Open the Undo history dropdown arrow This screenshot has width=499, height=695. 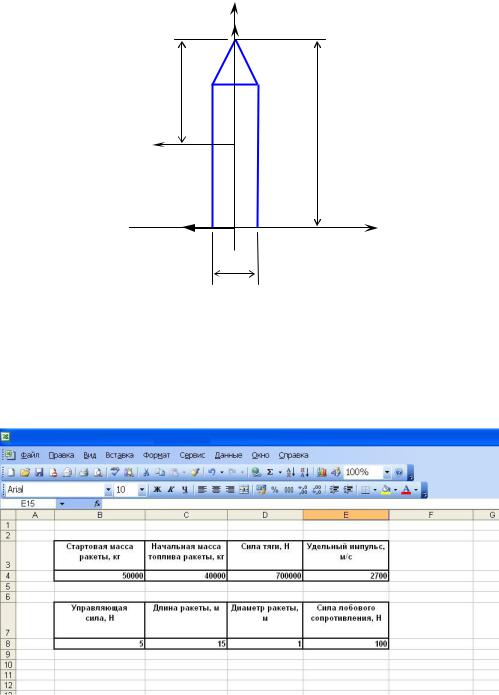[x=222, y=472]
